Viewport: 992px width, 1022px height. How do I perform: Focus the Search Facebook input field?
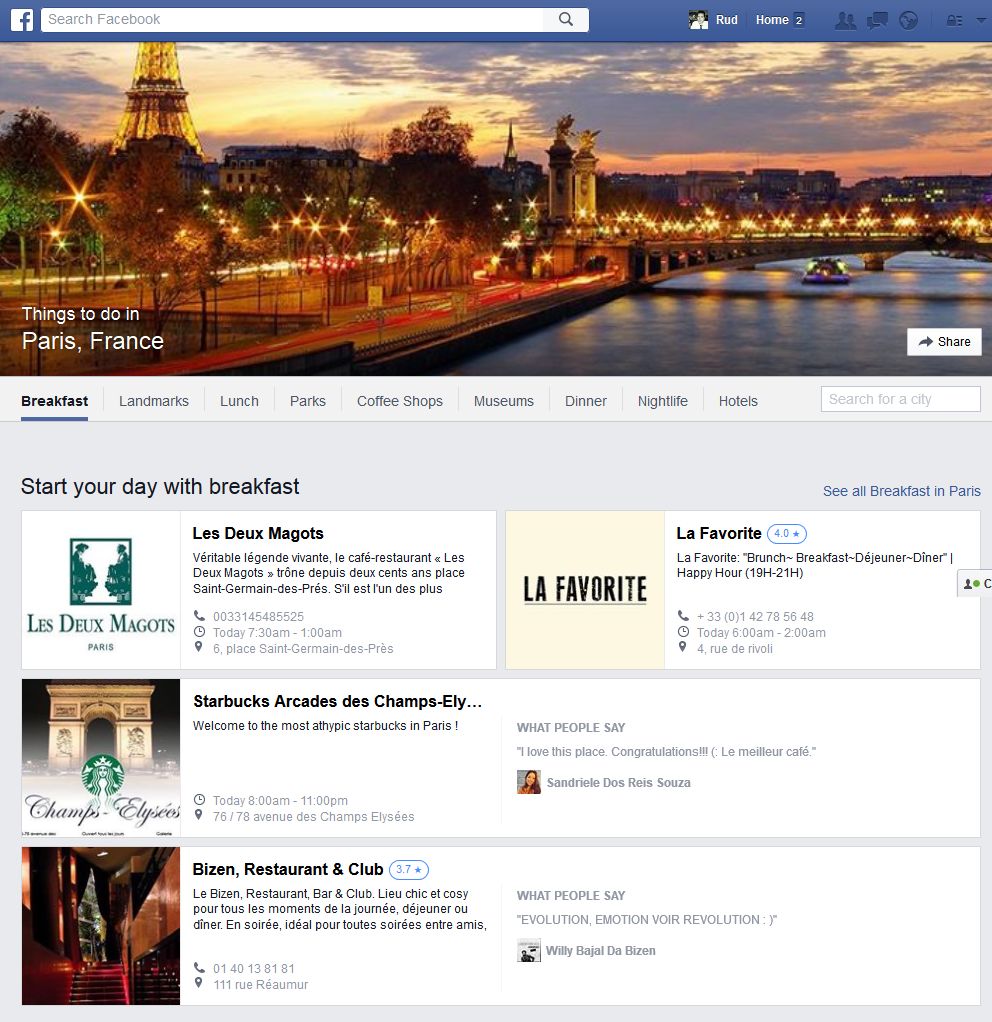(292, 20)
